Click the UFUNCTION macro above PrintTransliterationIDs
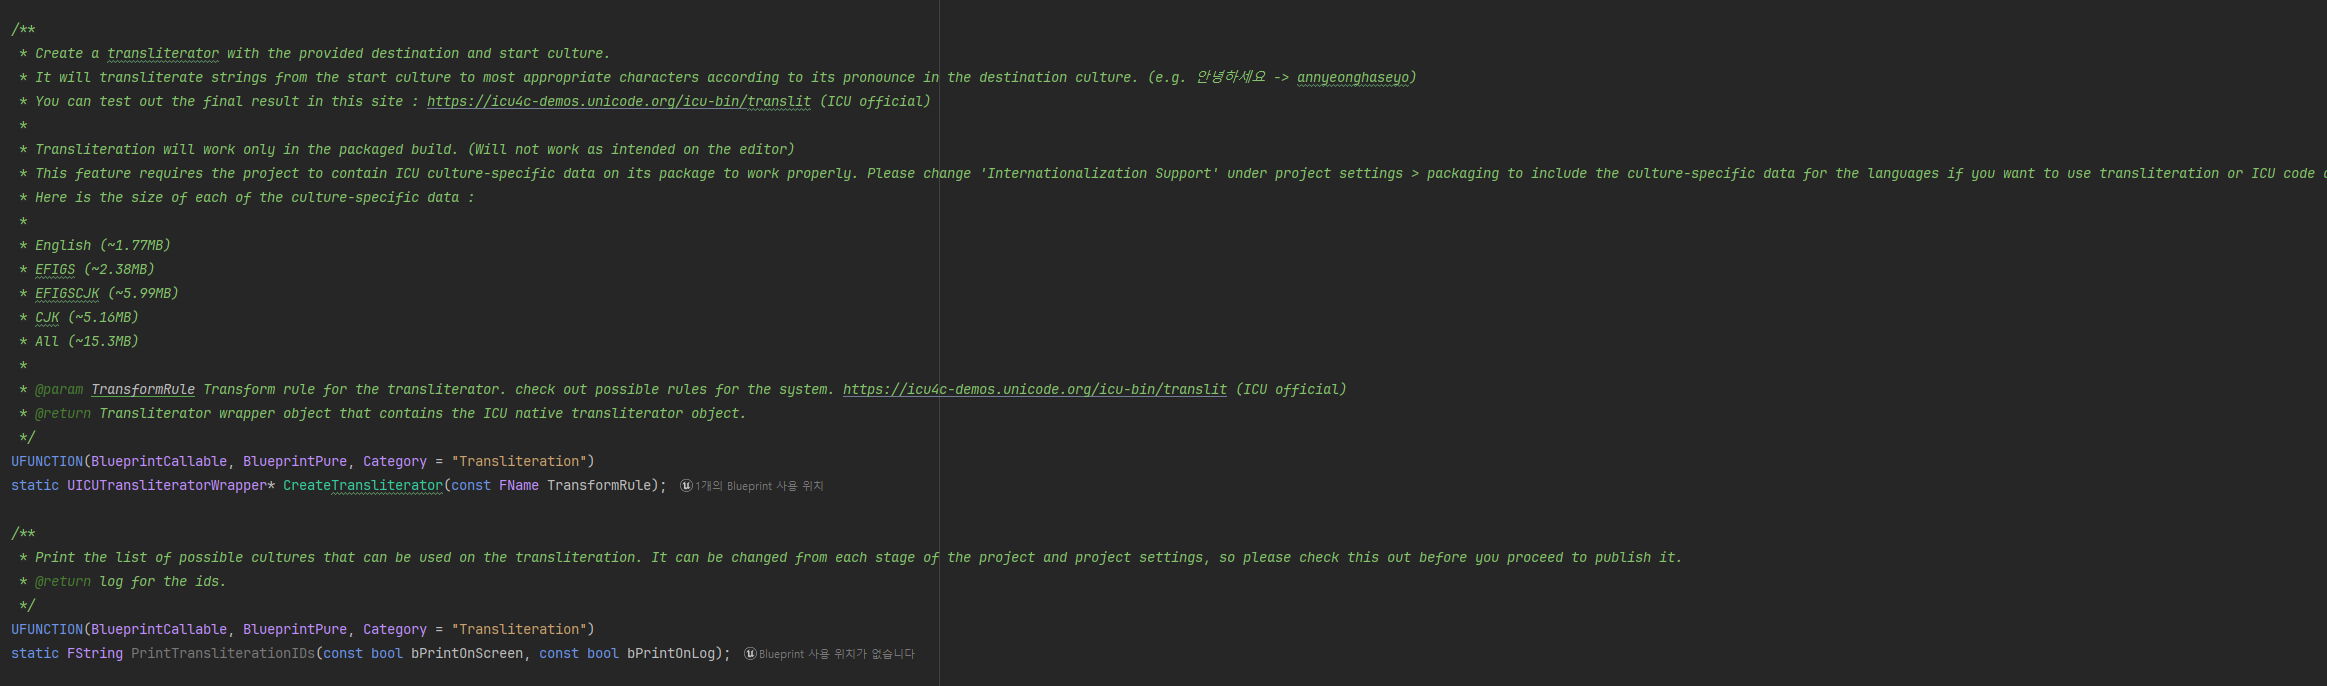Viewport: 2327px width, 686px height. 47,629
